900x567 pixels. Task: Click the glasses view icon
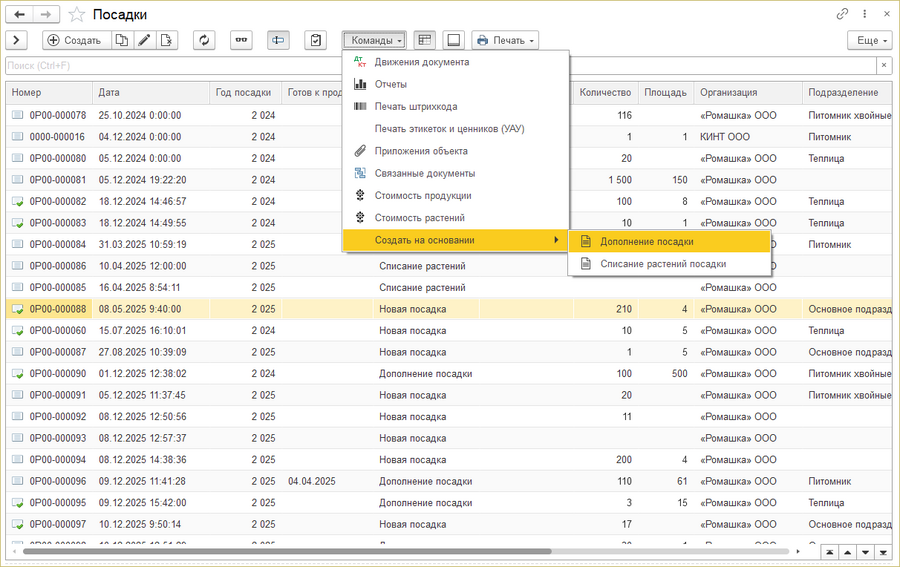241,40
